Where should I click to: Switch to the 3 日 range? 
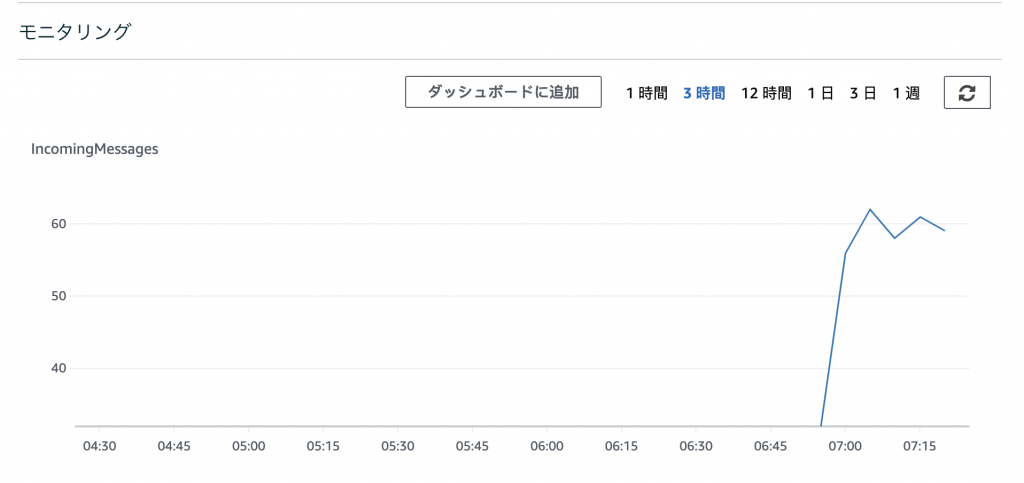pos(863,93)
